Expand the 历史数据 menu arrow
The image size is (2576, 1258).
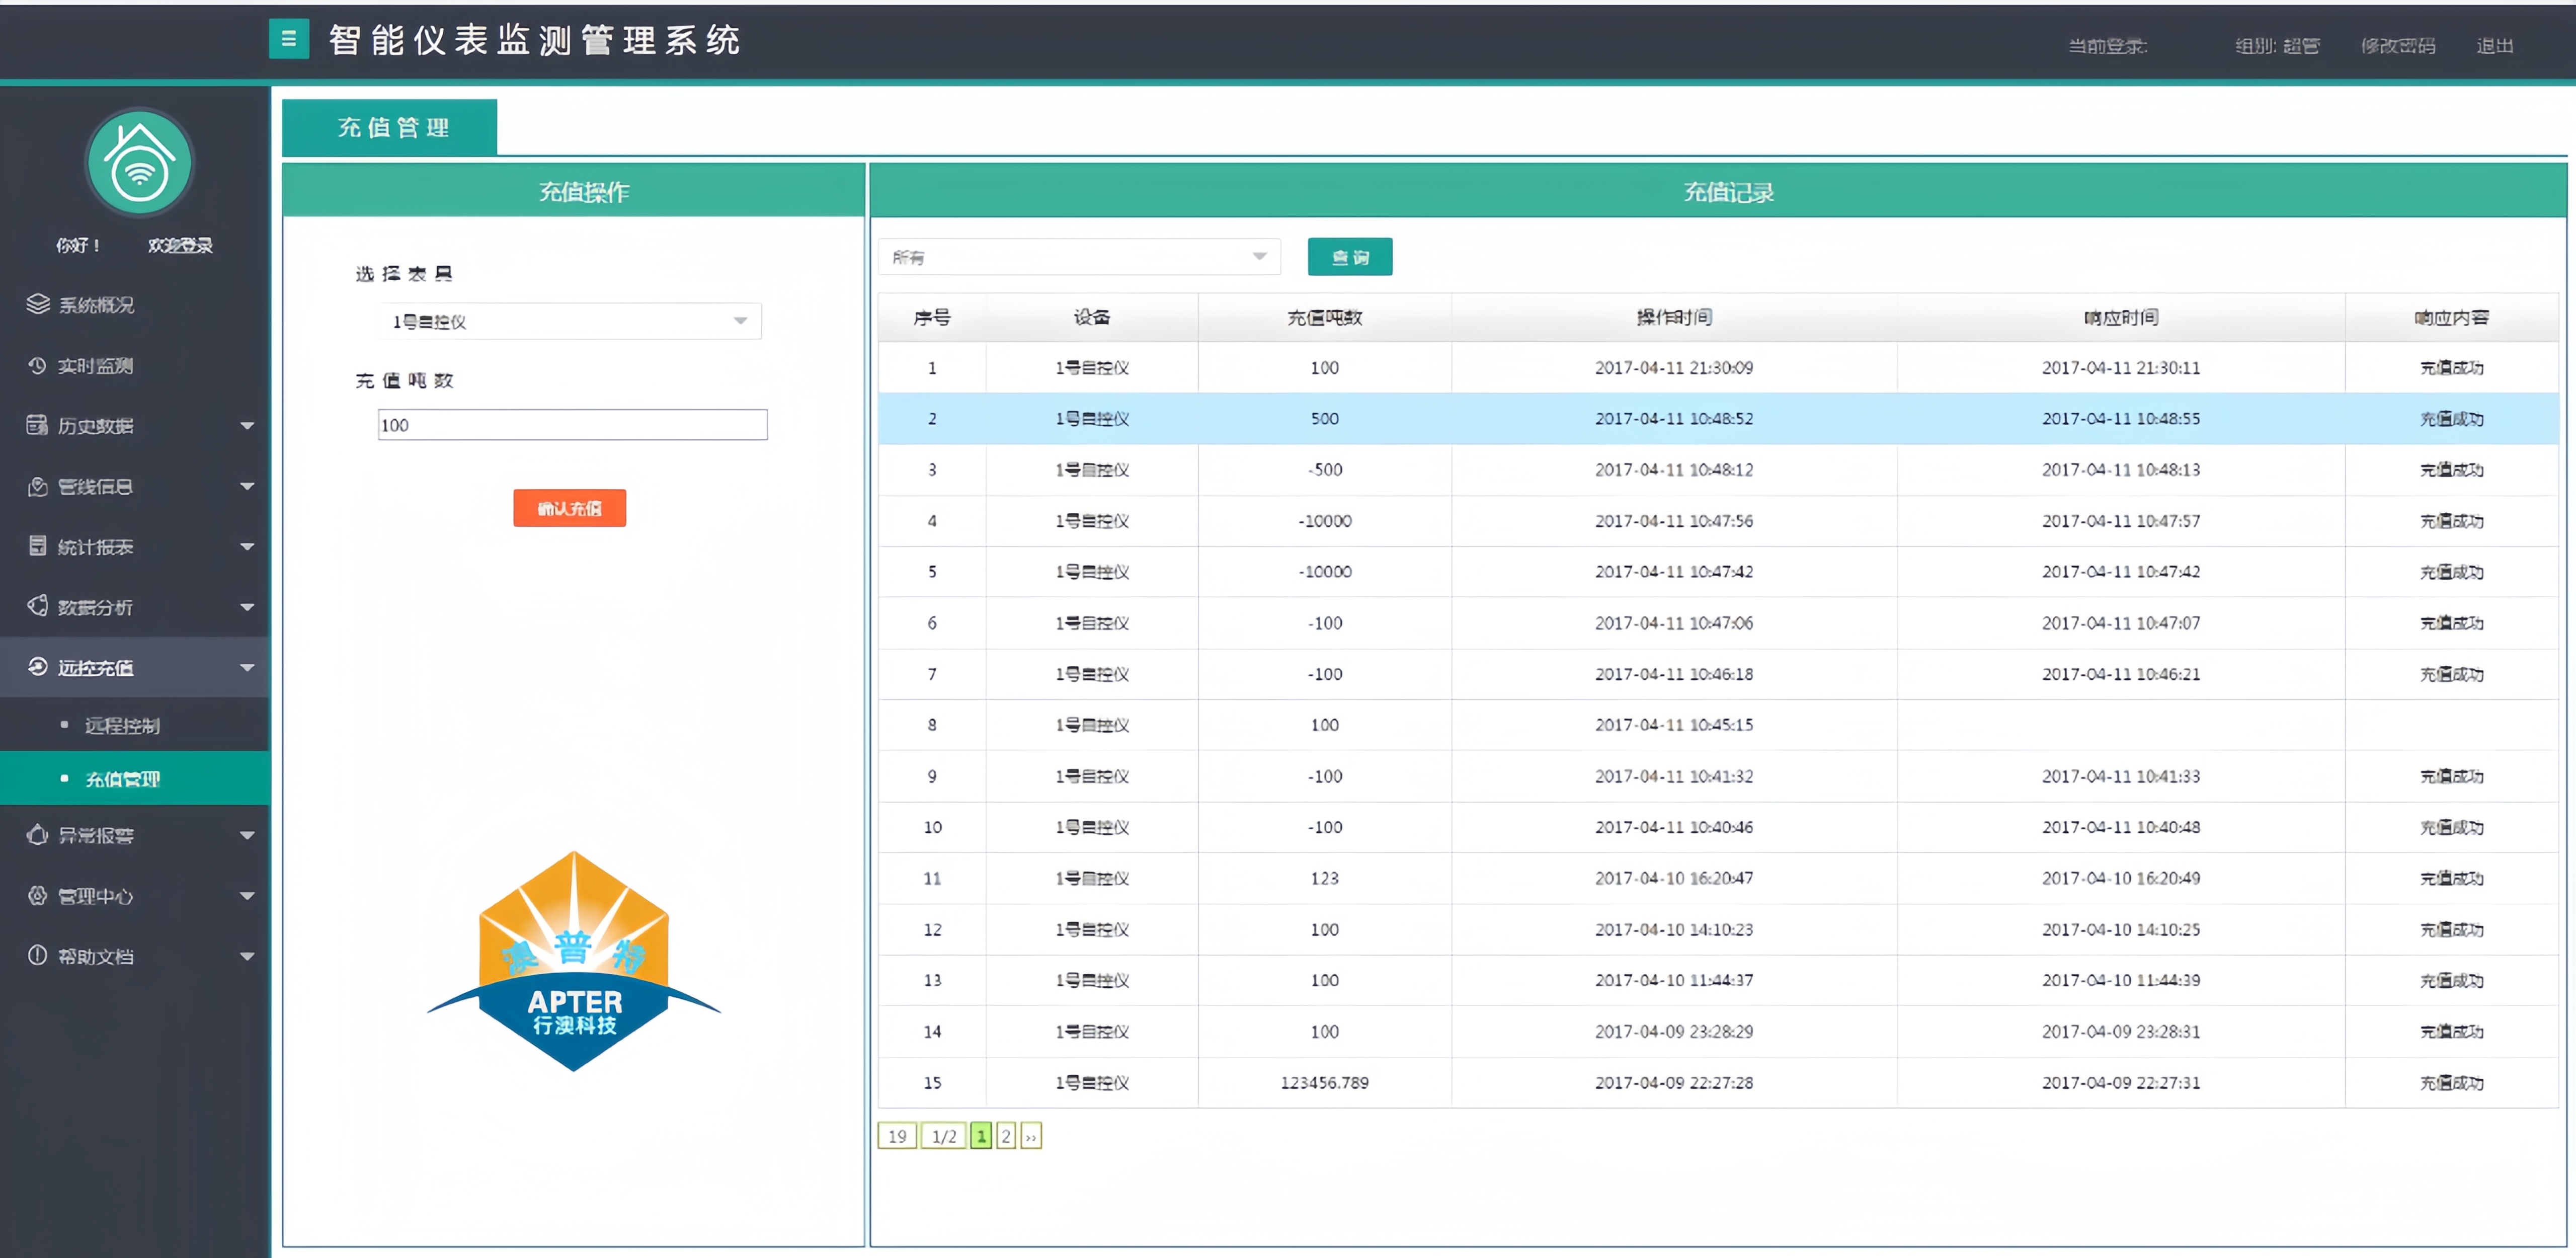click(x=247, y=426)
